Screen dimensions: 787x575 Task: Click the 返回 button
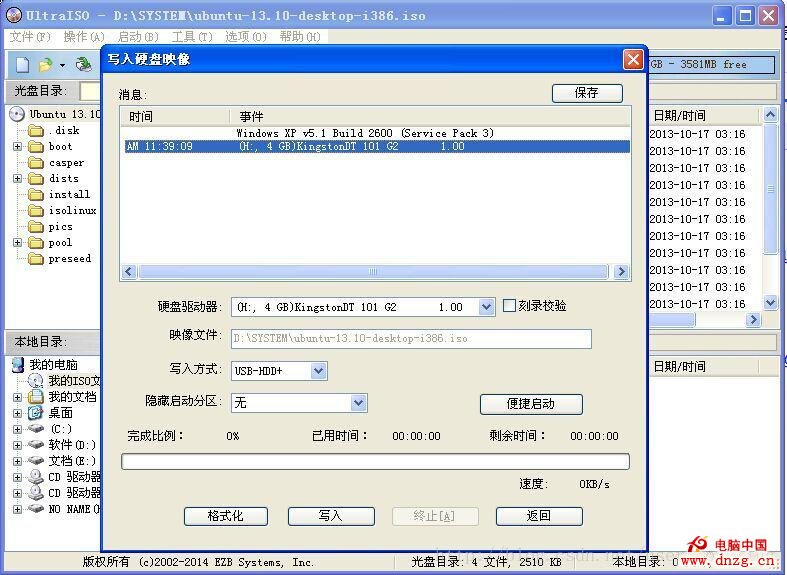(x=539, y=516)
